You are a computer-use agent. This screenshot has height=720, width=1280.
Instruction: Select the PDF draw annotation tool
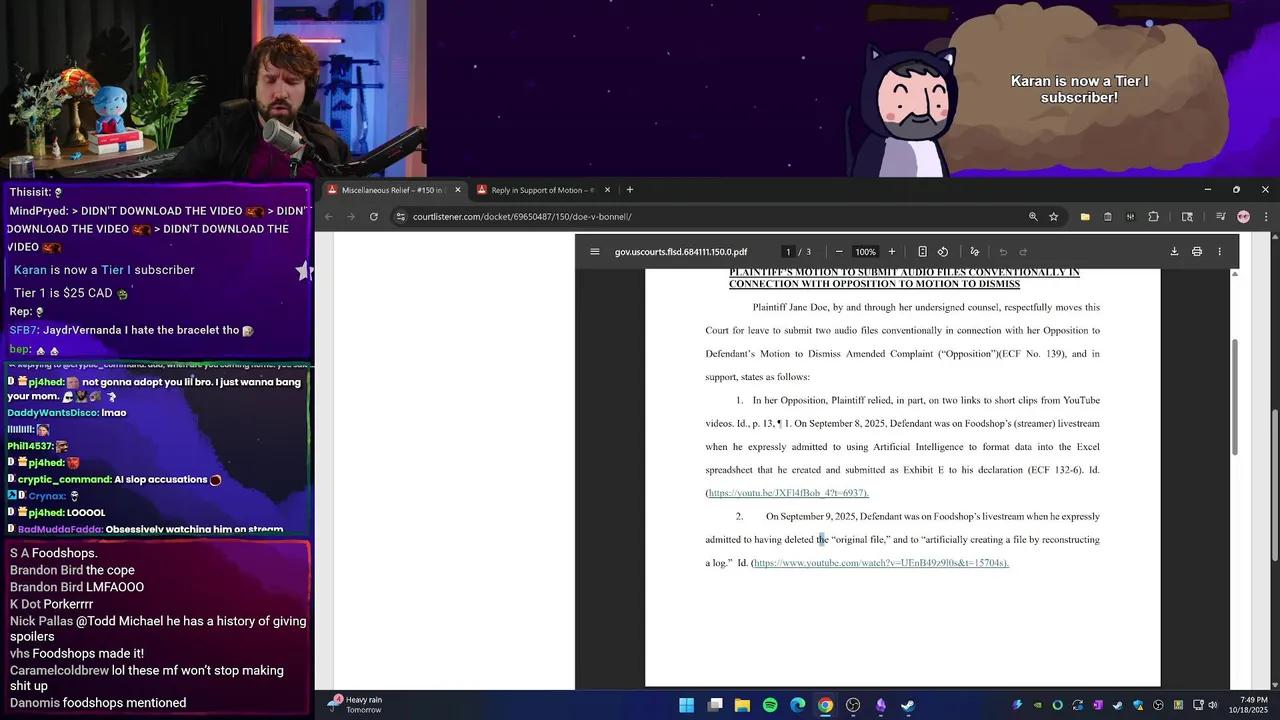[974, 252]
